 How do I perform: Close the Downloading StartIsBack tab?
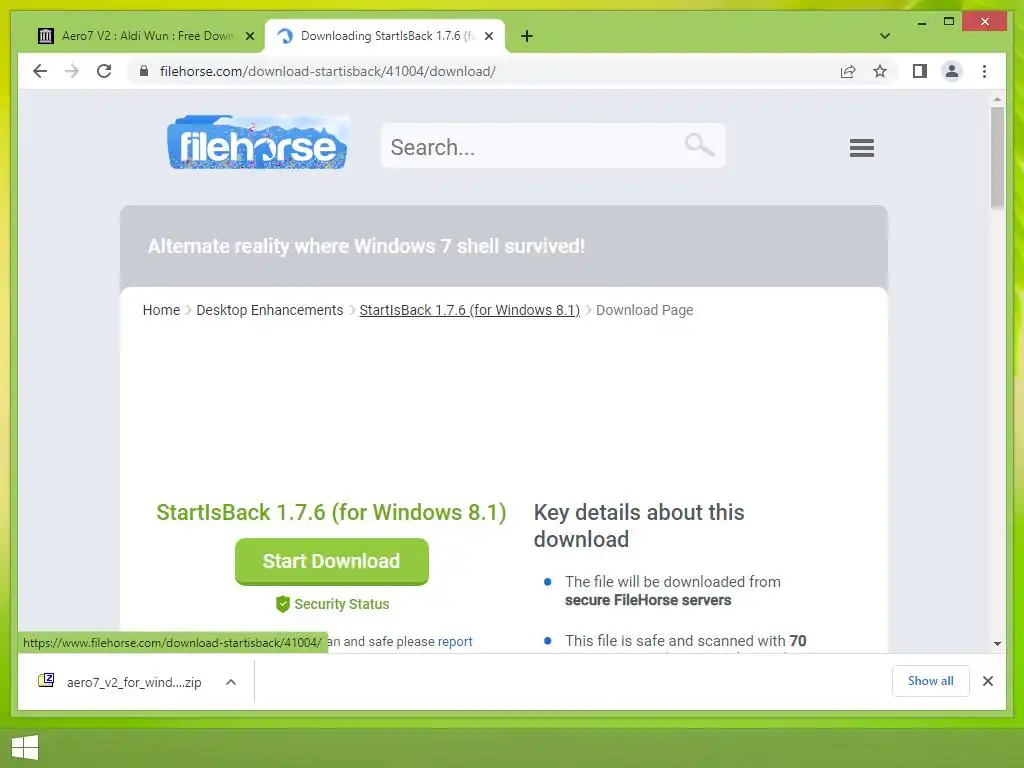click(488, 36)
